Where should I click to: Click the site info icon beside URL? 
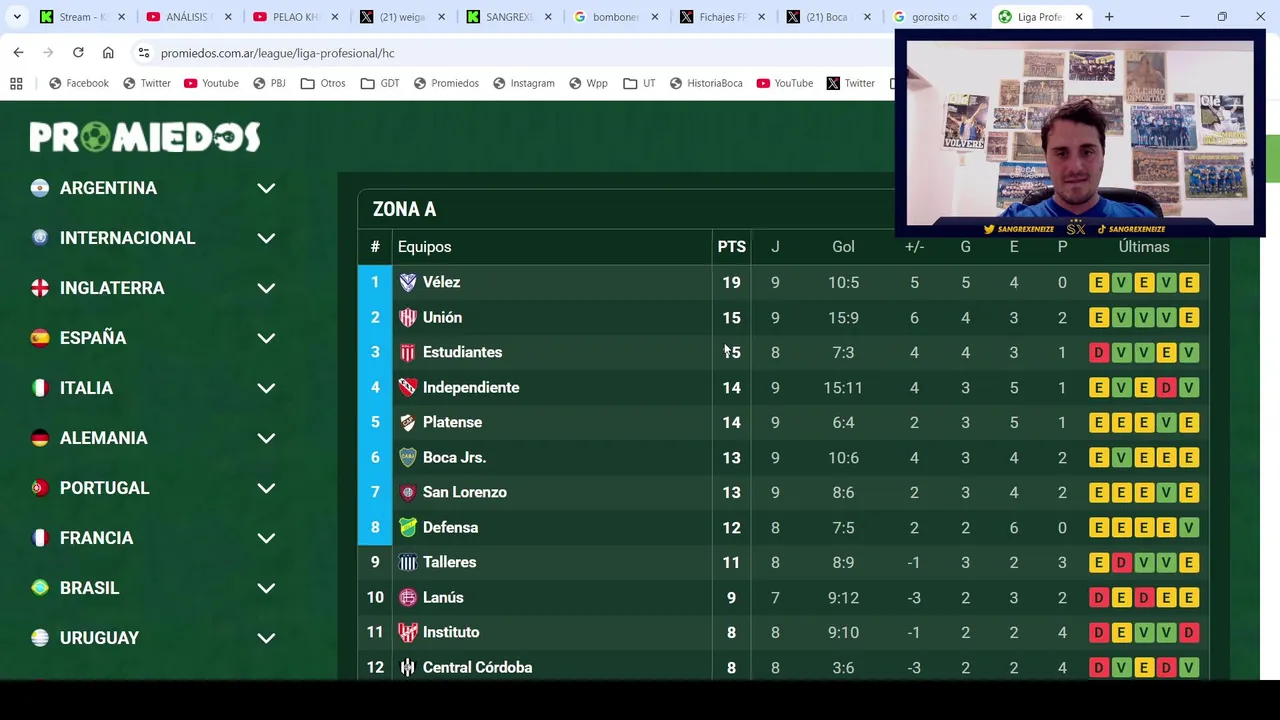[143, 53]
